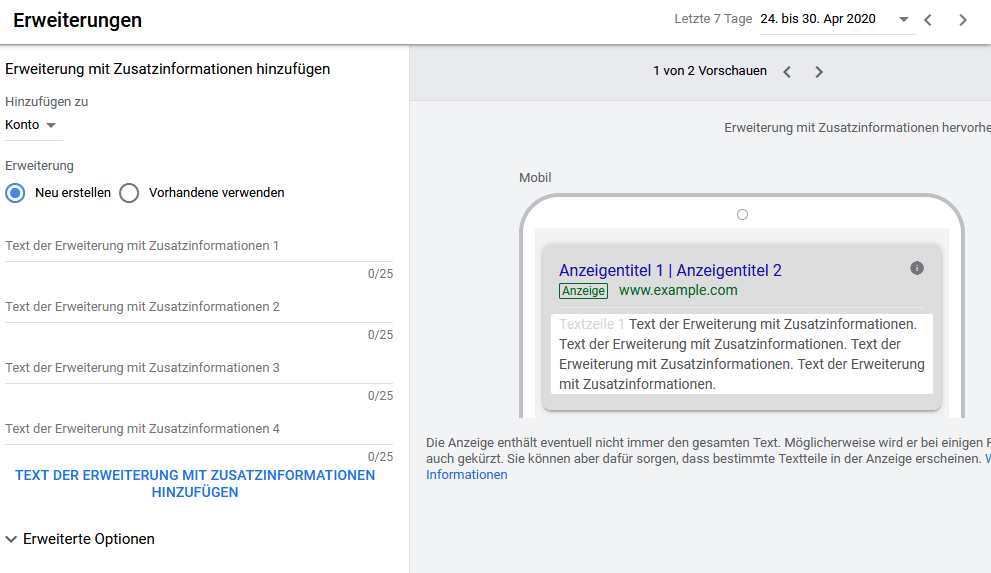The height and width of the screenshot is (573, 991).
Task: Go to the next date range arrow
Action: pyautogui.click(x=962, y=20)
